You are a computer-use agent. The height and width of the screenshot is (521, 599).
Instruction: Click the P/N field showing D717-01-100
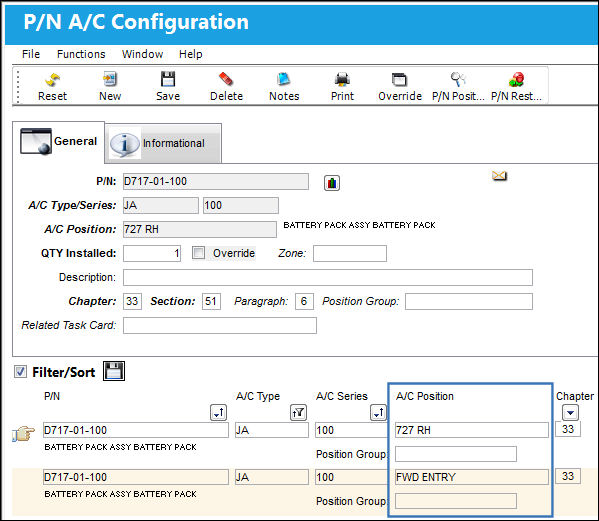(x=215, y=181)
